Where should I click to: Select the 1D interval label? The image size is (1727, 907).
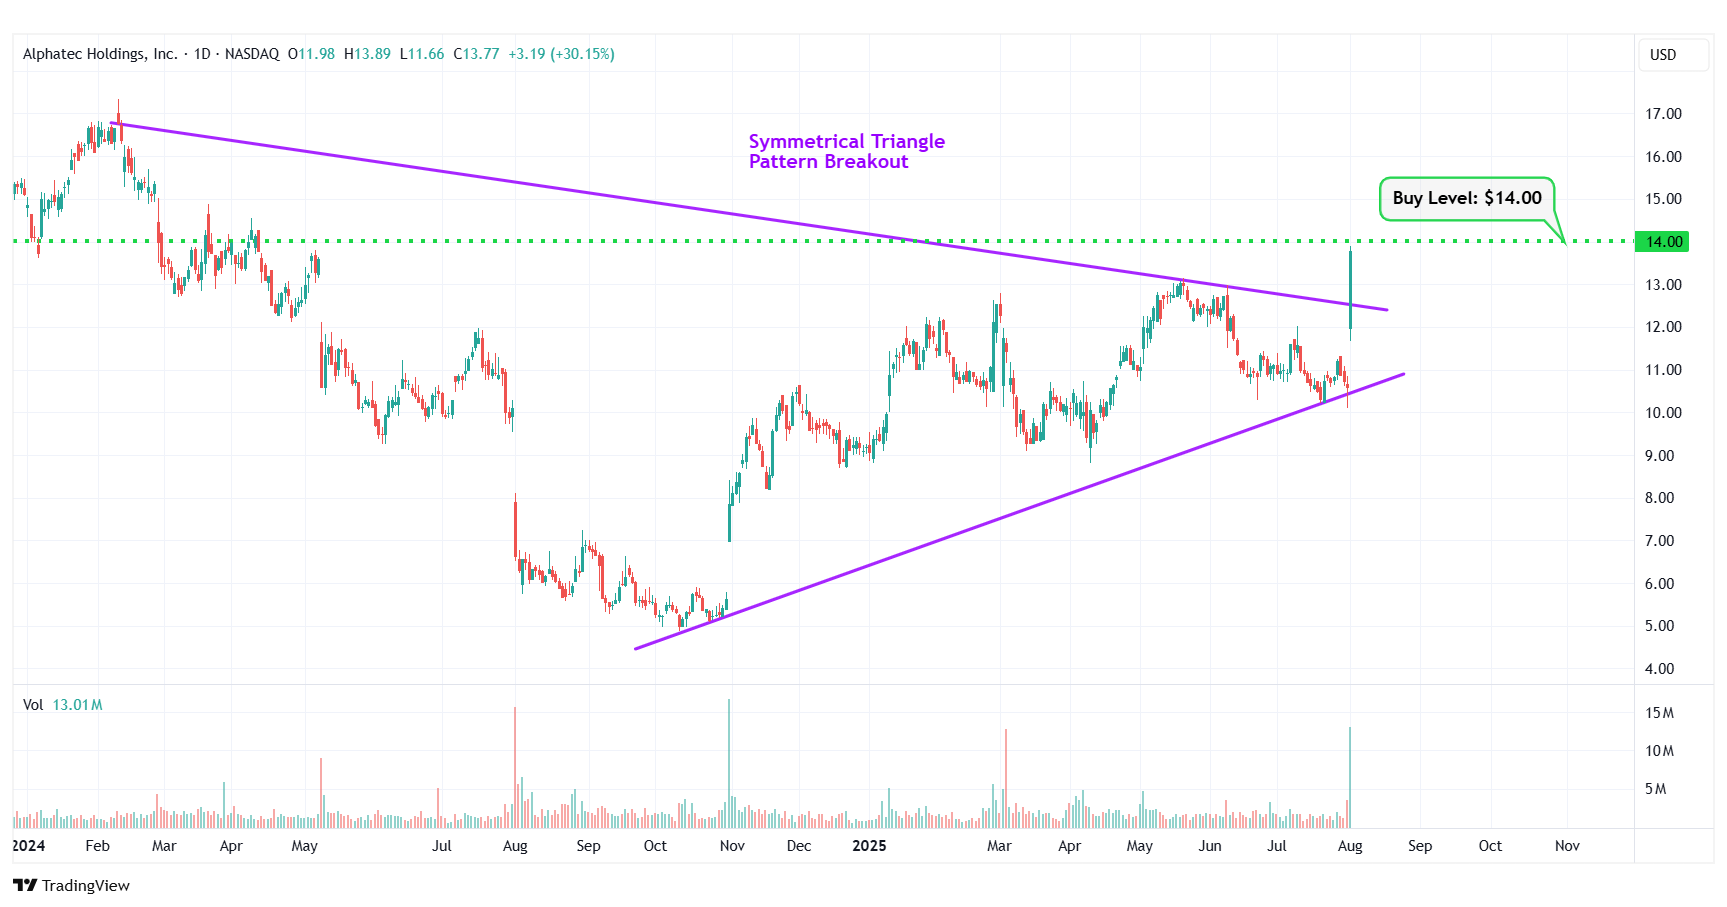[x=202, y=54]
